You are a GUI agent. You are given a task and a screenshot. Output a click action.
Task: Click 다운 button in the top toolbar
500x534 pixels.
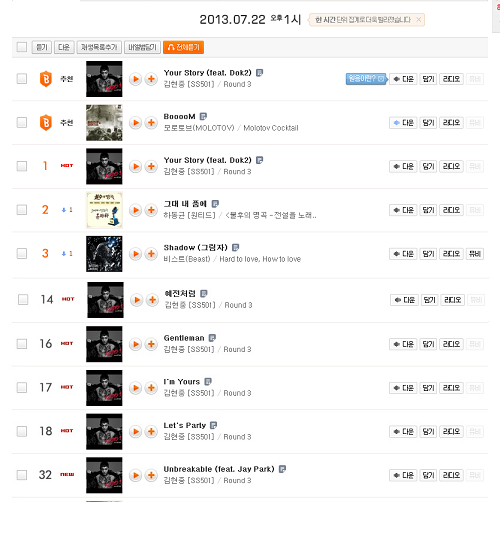pyautogui.click(x=64, y=47)
